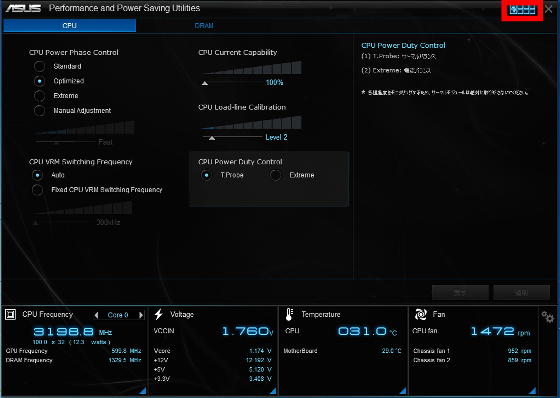Image resolution: width=560 pixels, height=398 pixels.
Task: Click the grid menu icon highlighted in red
Action: [x=522, y=10]
